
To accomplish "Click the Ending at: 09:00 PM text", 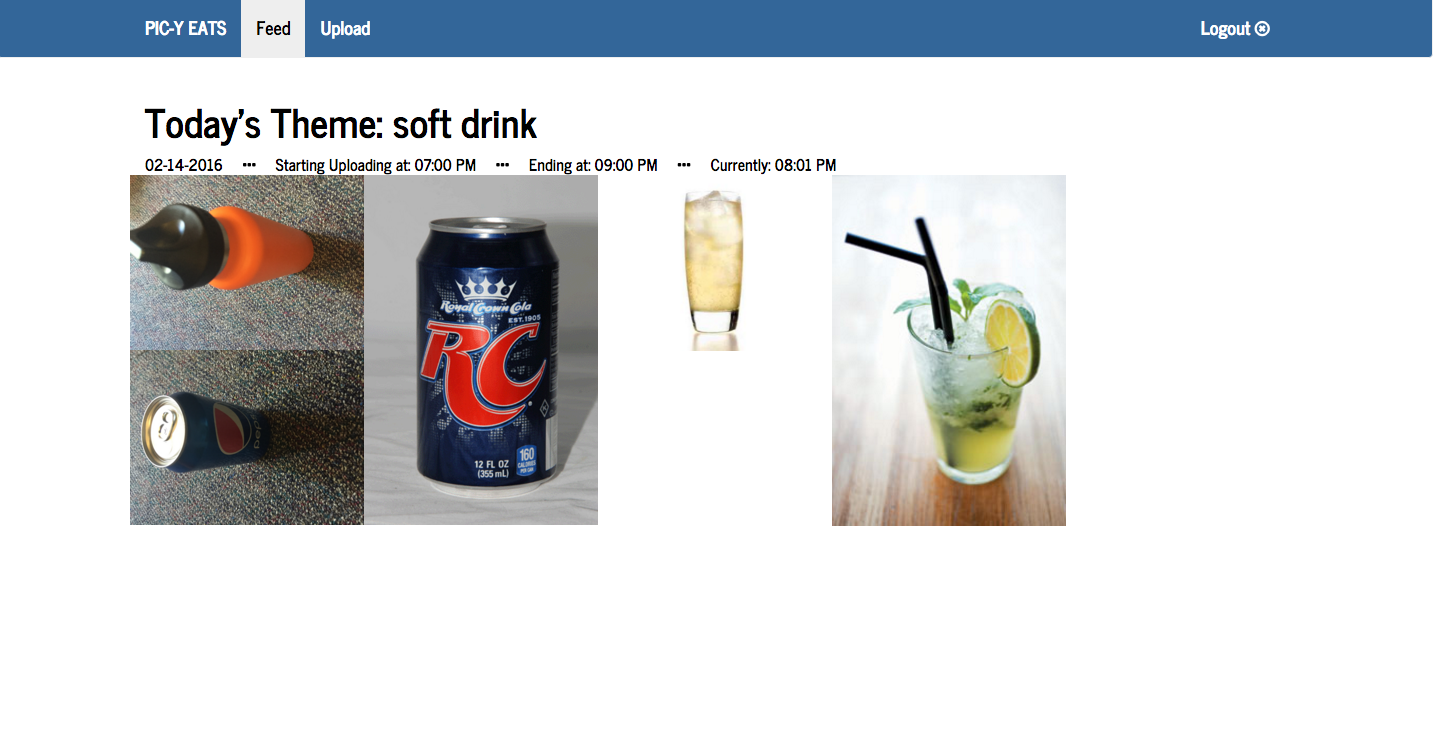I will pyautogui.click(x=593, y=165).
